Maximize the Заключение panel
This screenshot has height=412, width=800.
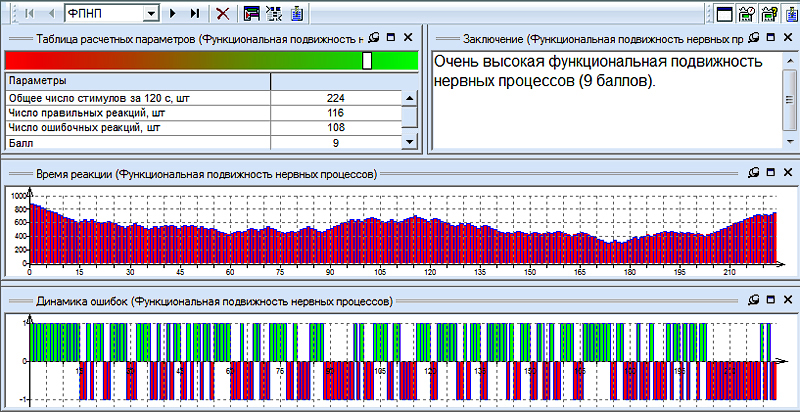[770, 38]
